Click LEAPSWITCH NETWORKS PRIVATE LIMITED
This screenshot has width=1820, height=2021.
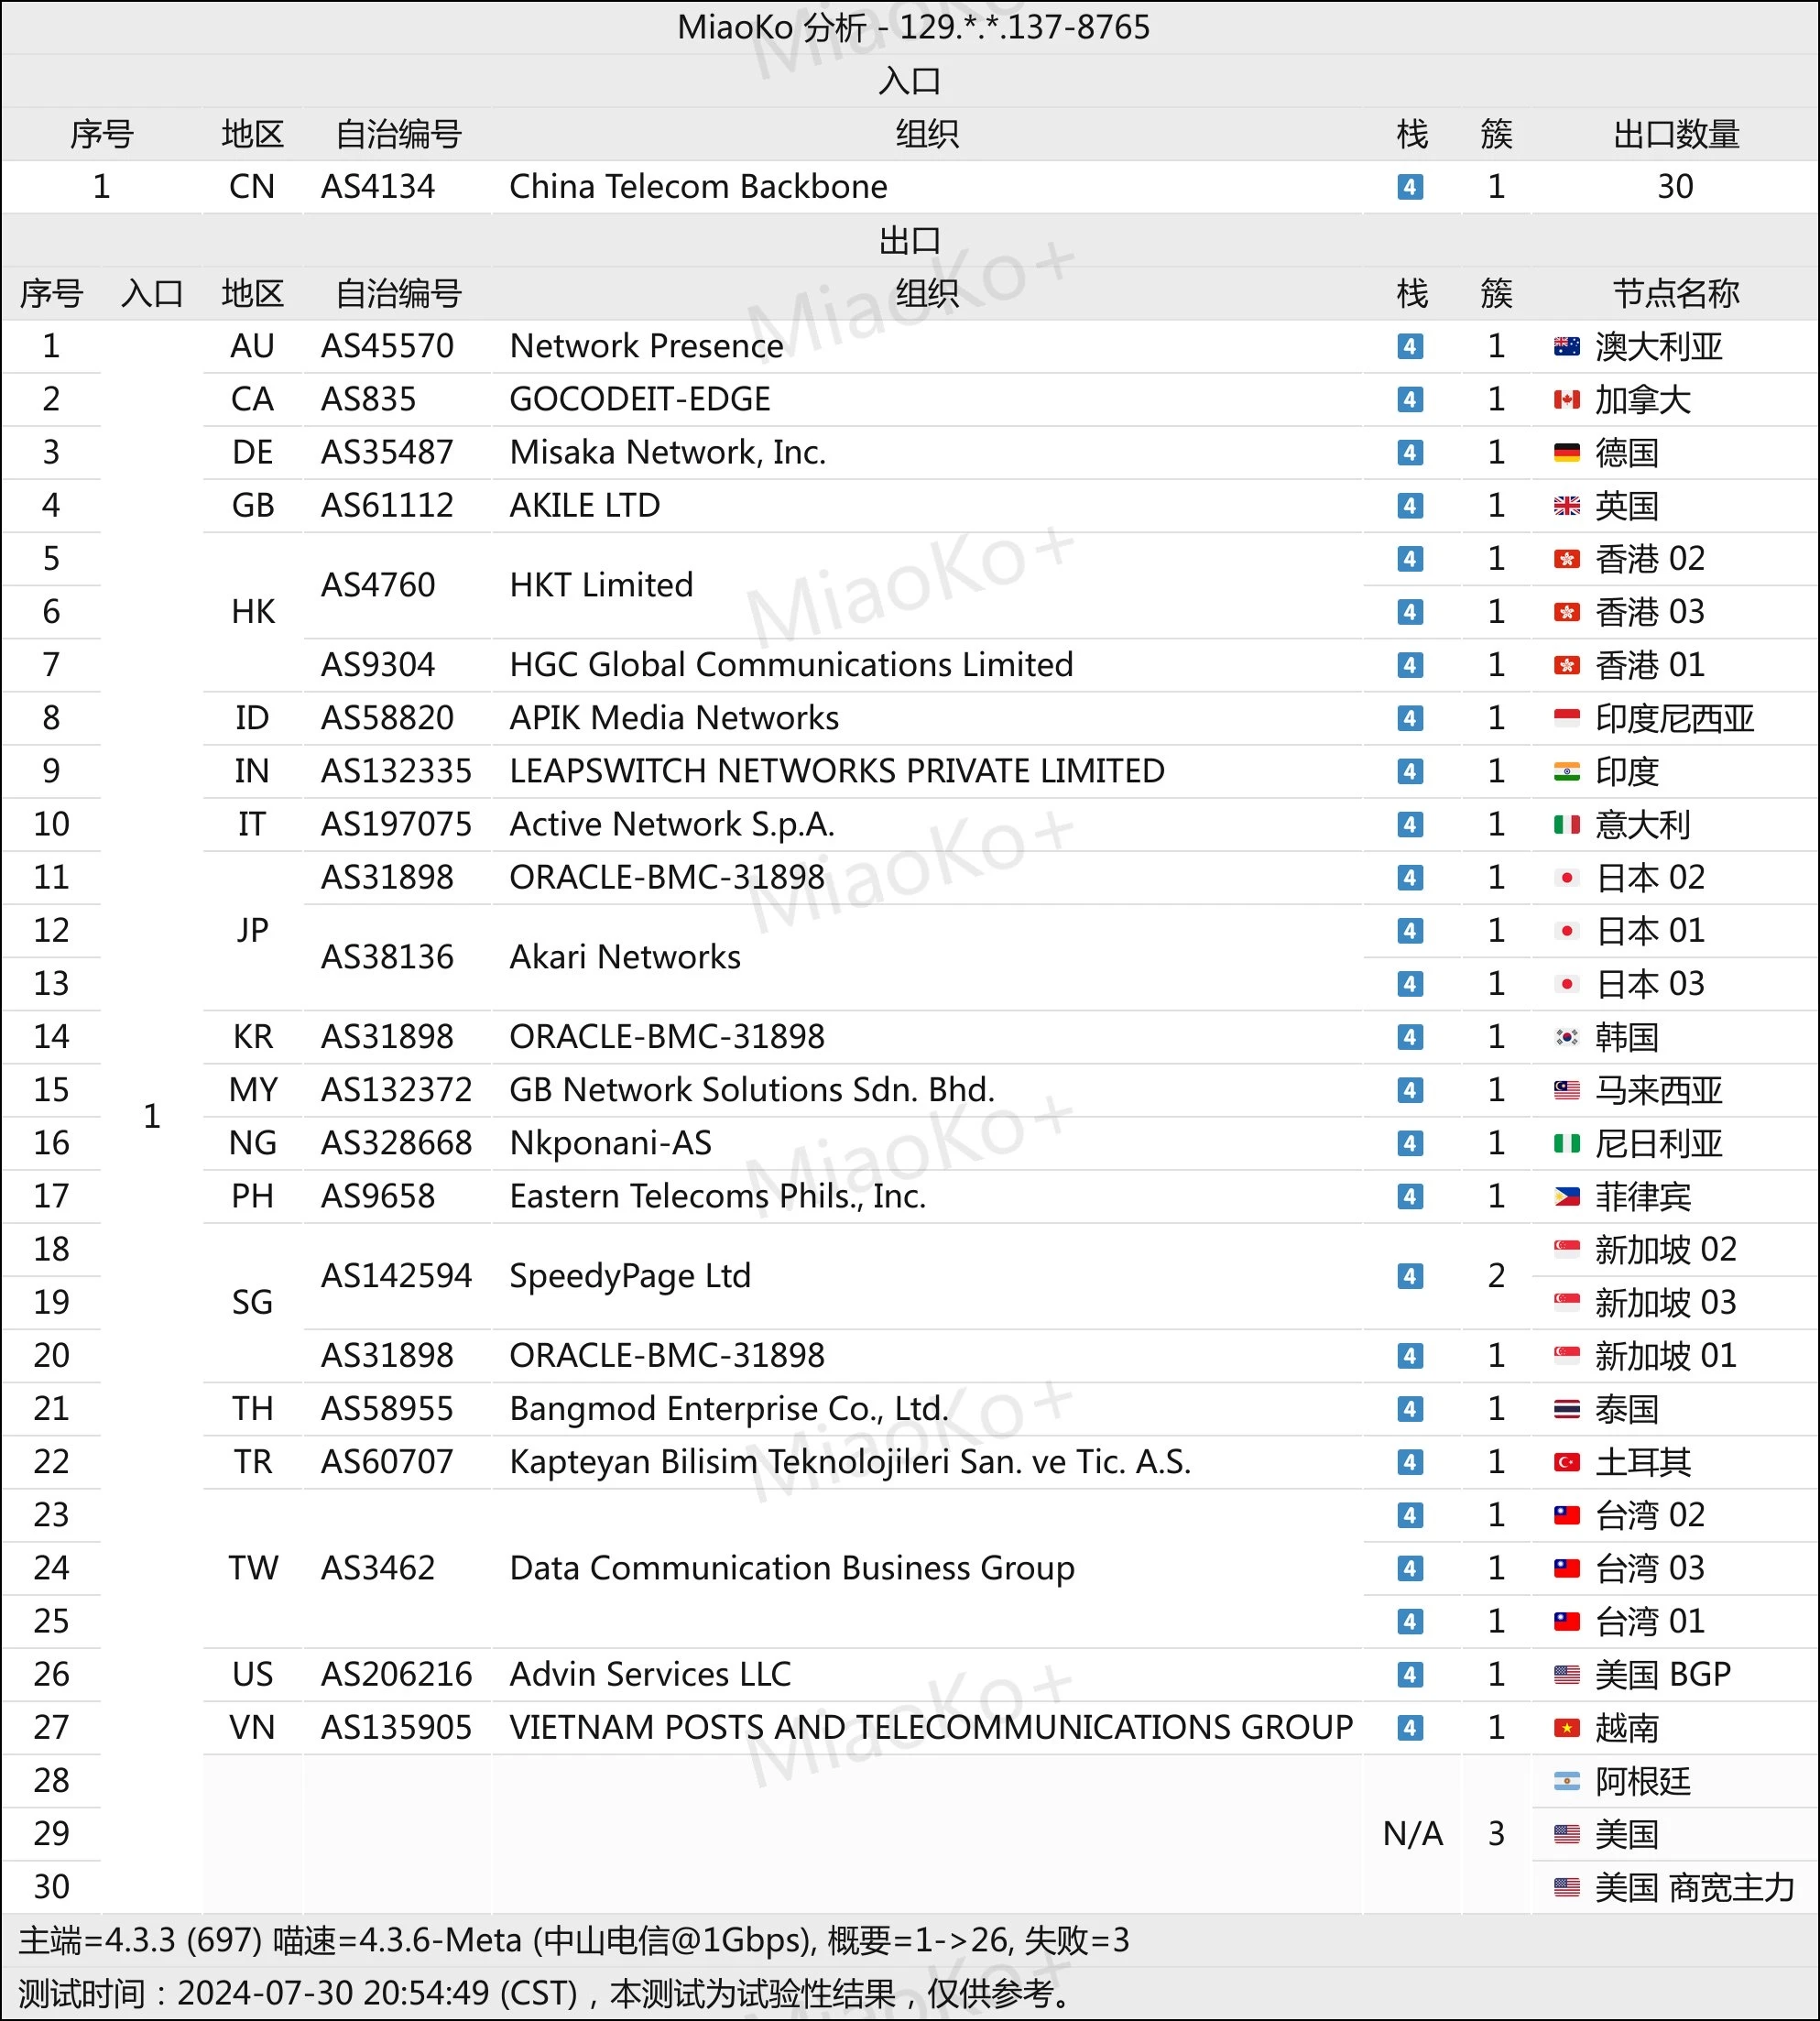point(837,771)
